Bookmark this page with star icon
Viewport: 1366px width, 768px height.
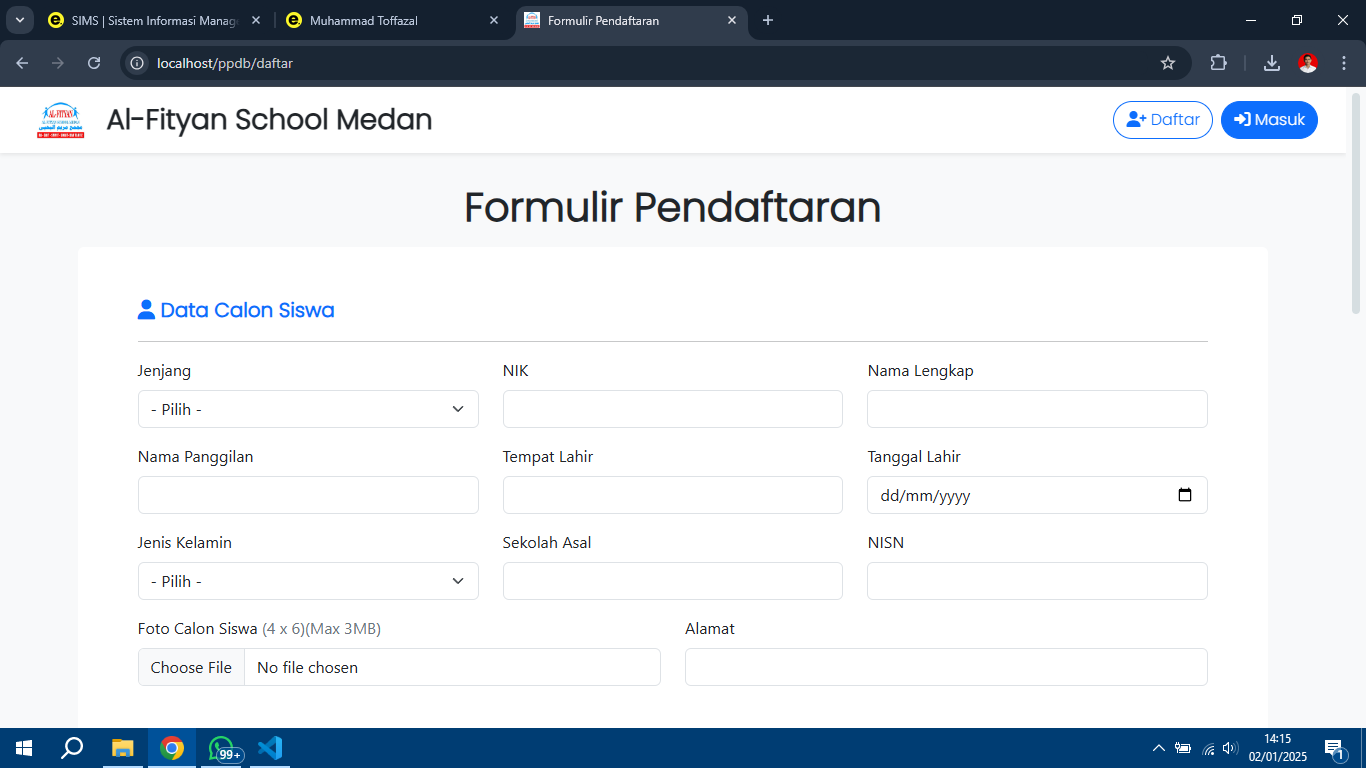(x=1167, y=63)
